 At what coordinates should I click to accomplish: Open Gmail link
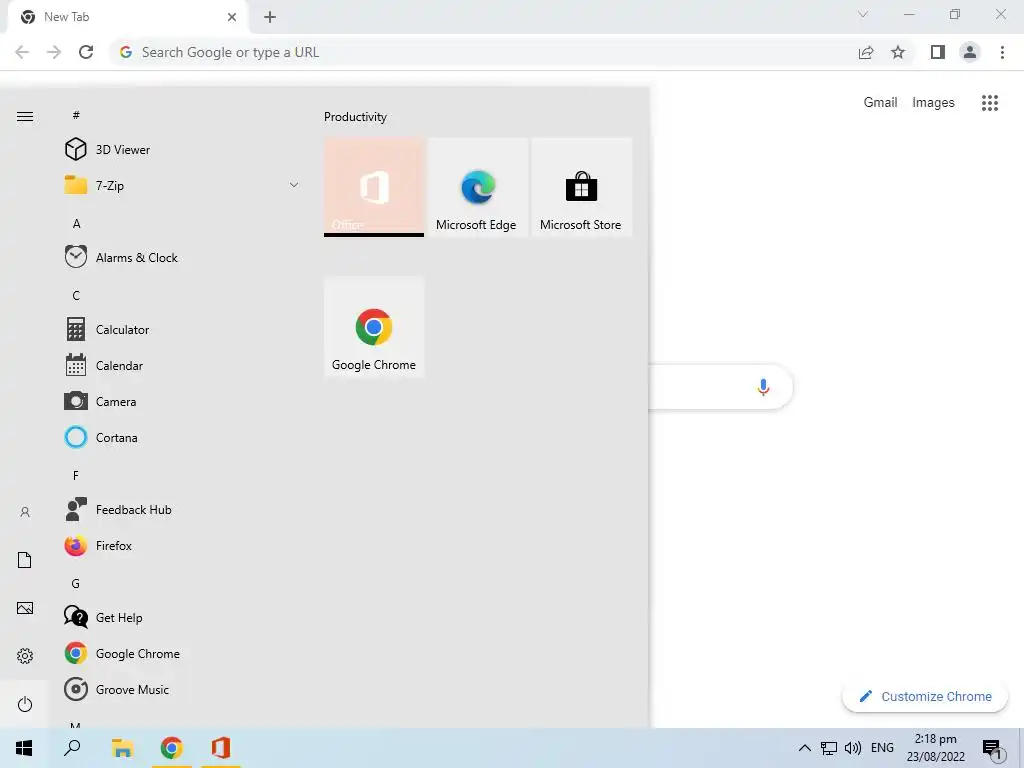pos(880,103)
